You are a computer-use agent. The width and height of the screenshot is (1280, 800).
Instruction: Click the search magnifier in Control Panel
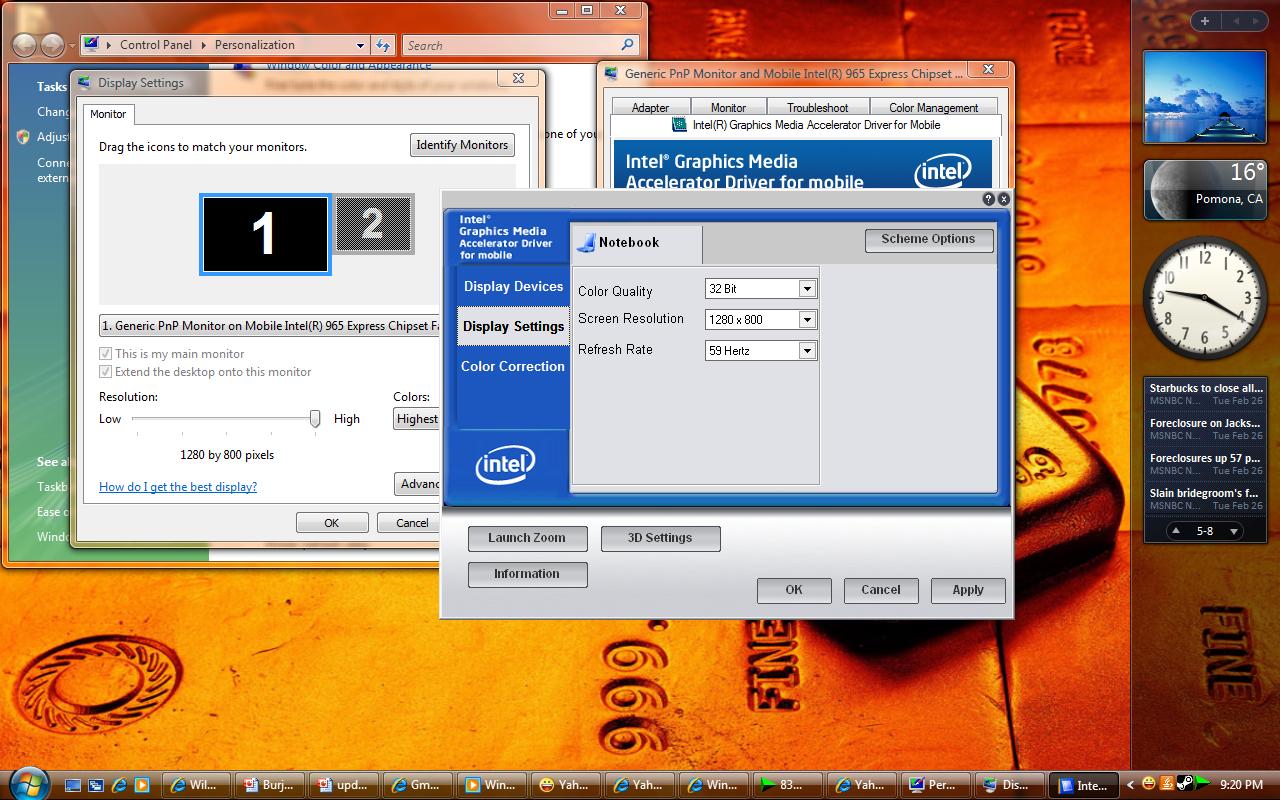click(627, 45)
